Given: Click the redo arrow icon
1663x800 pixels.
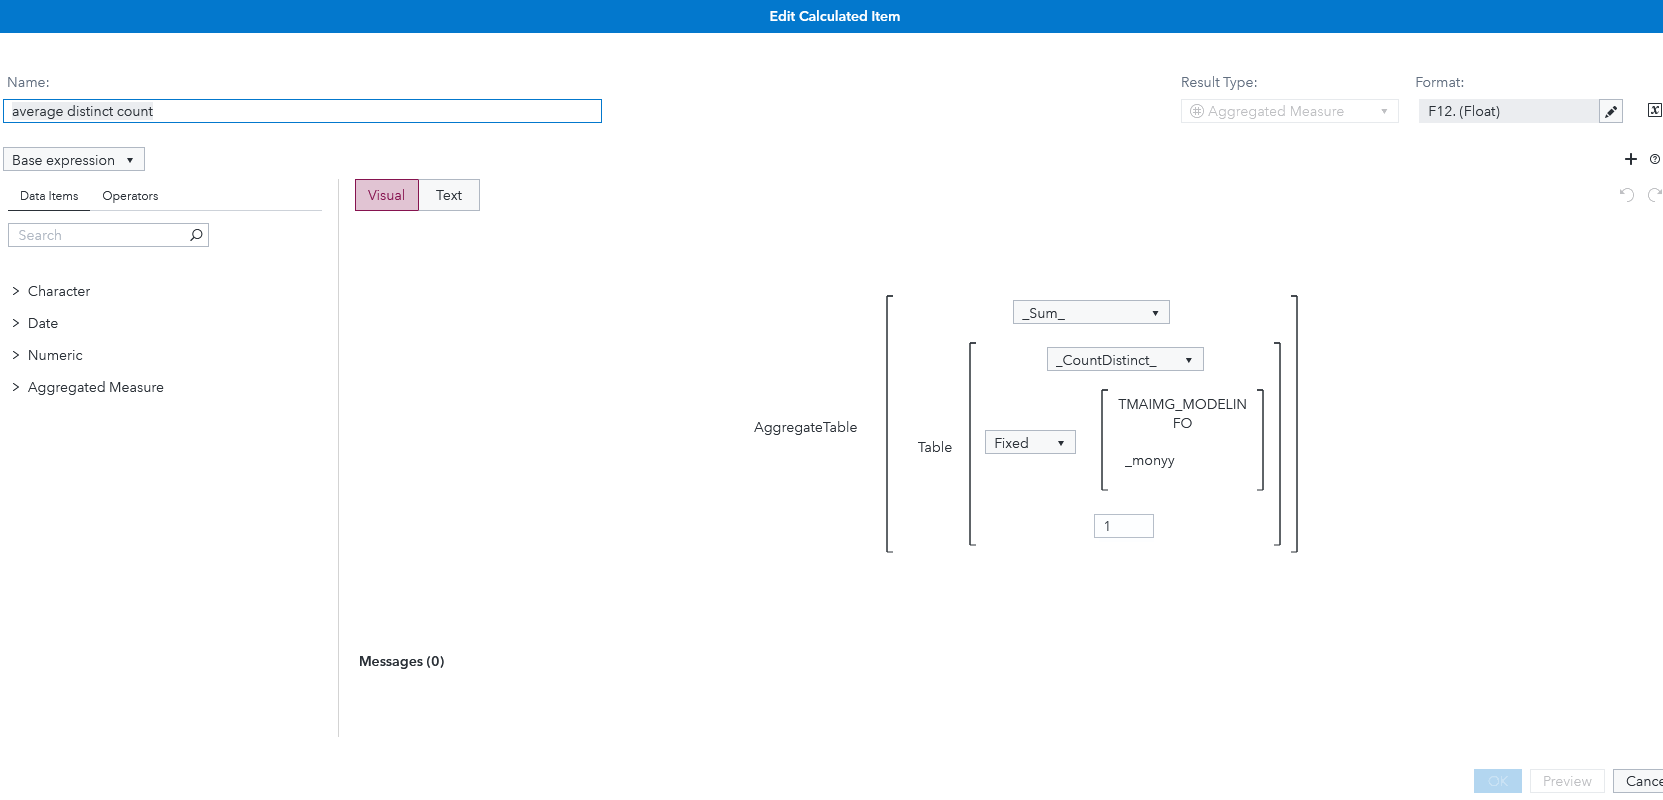Looking at the screenshot, I should (x=1655, y=195).
